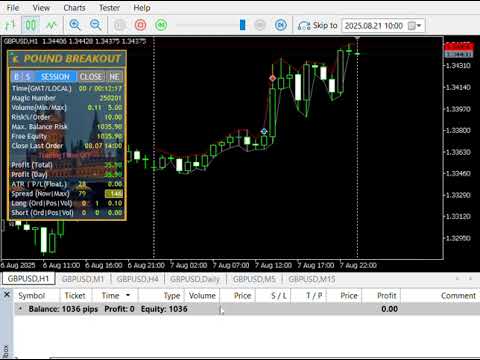Open the Tester menu
Viewport: 480px width, 360px height.
(x=109, y=8)
